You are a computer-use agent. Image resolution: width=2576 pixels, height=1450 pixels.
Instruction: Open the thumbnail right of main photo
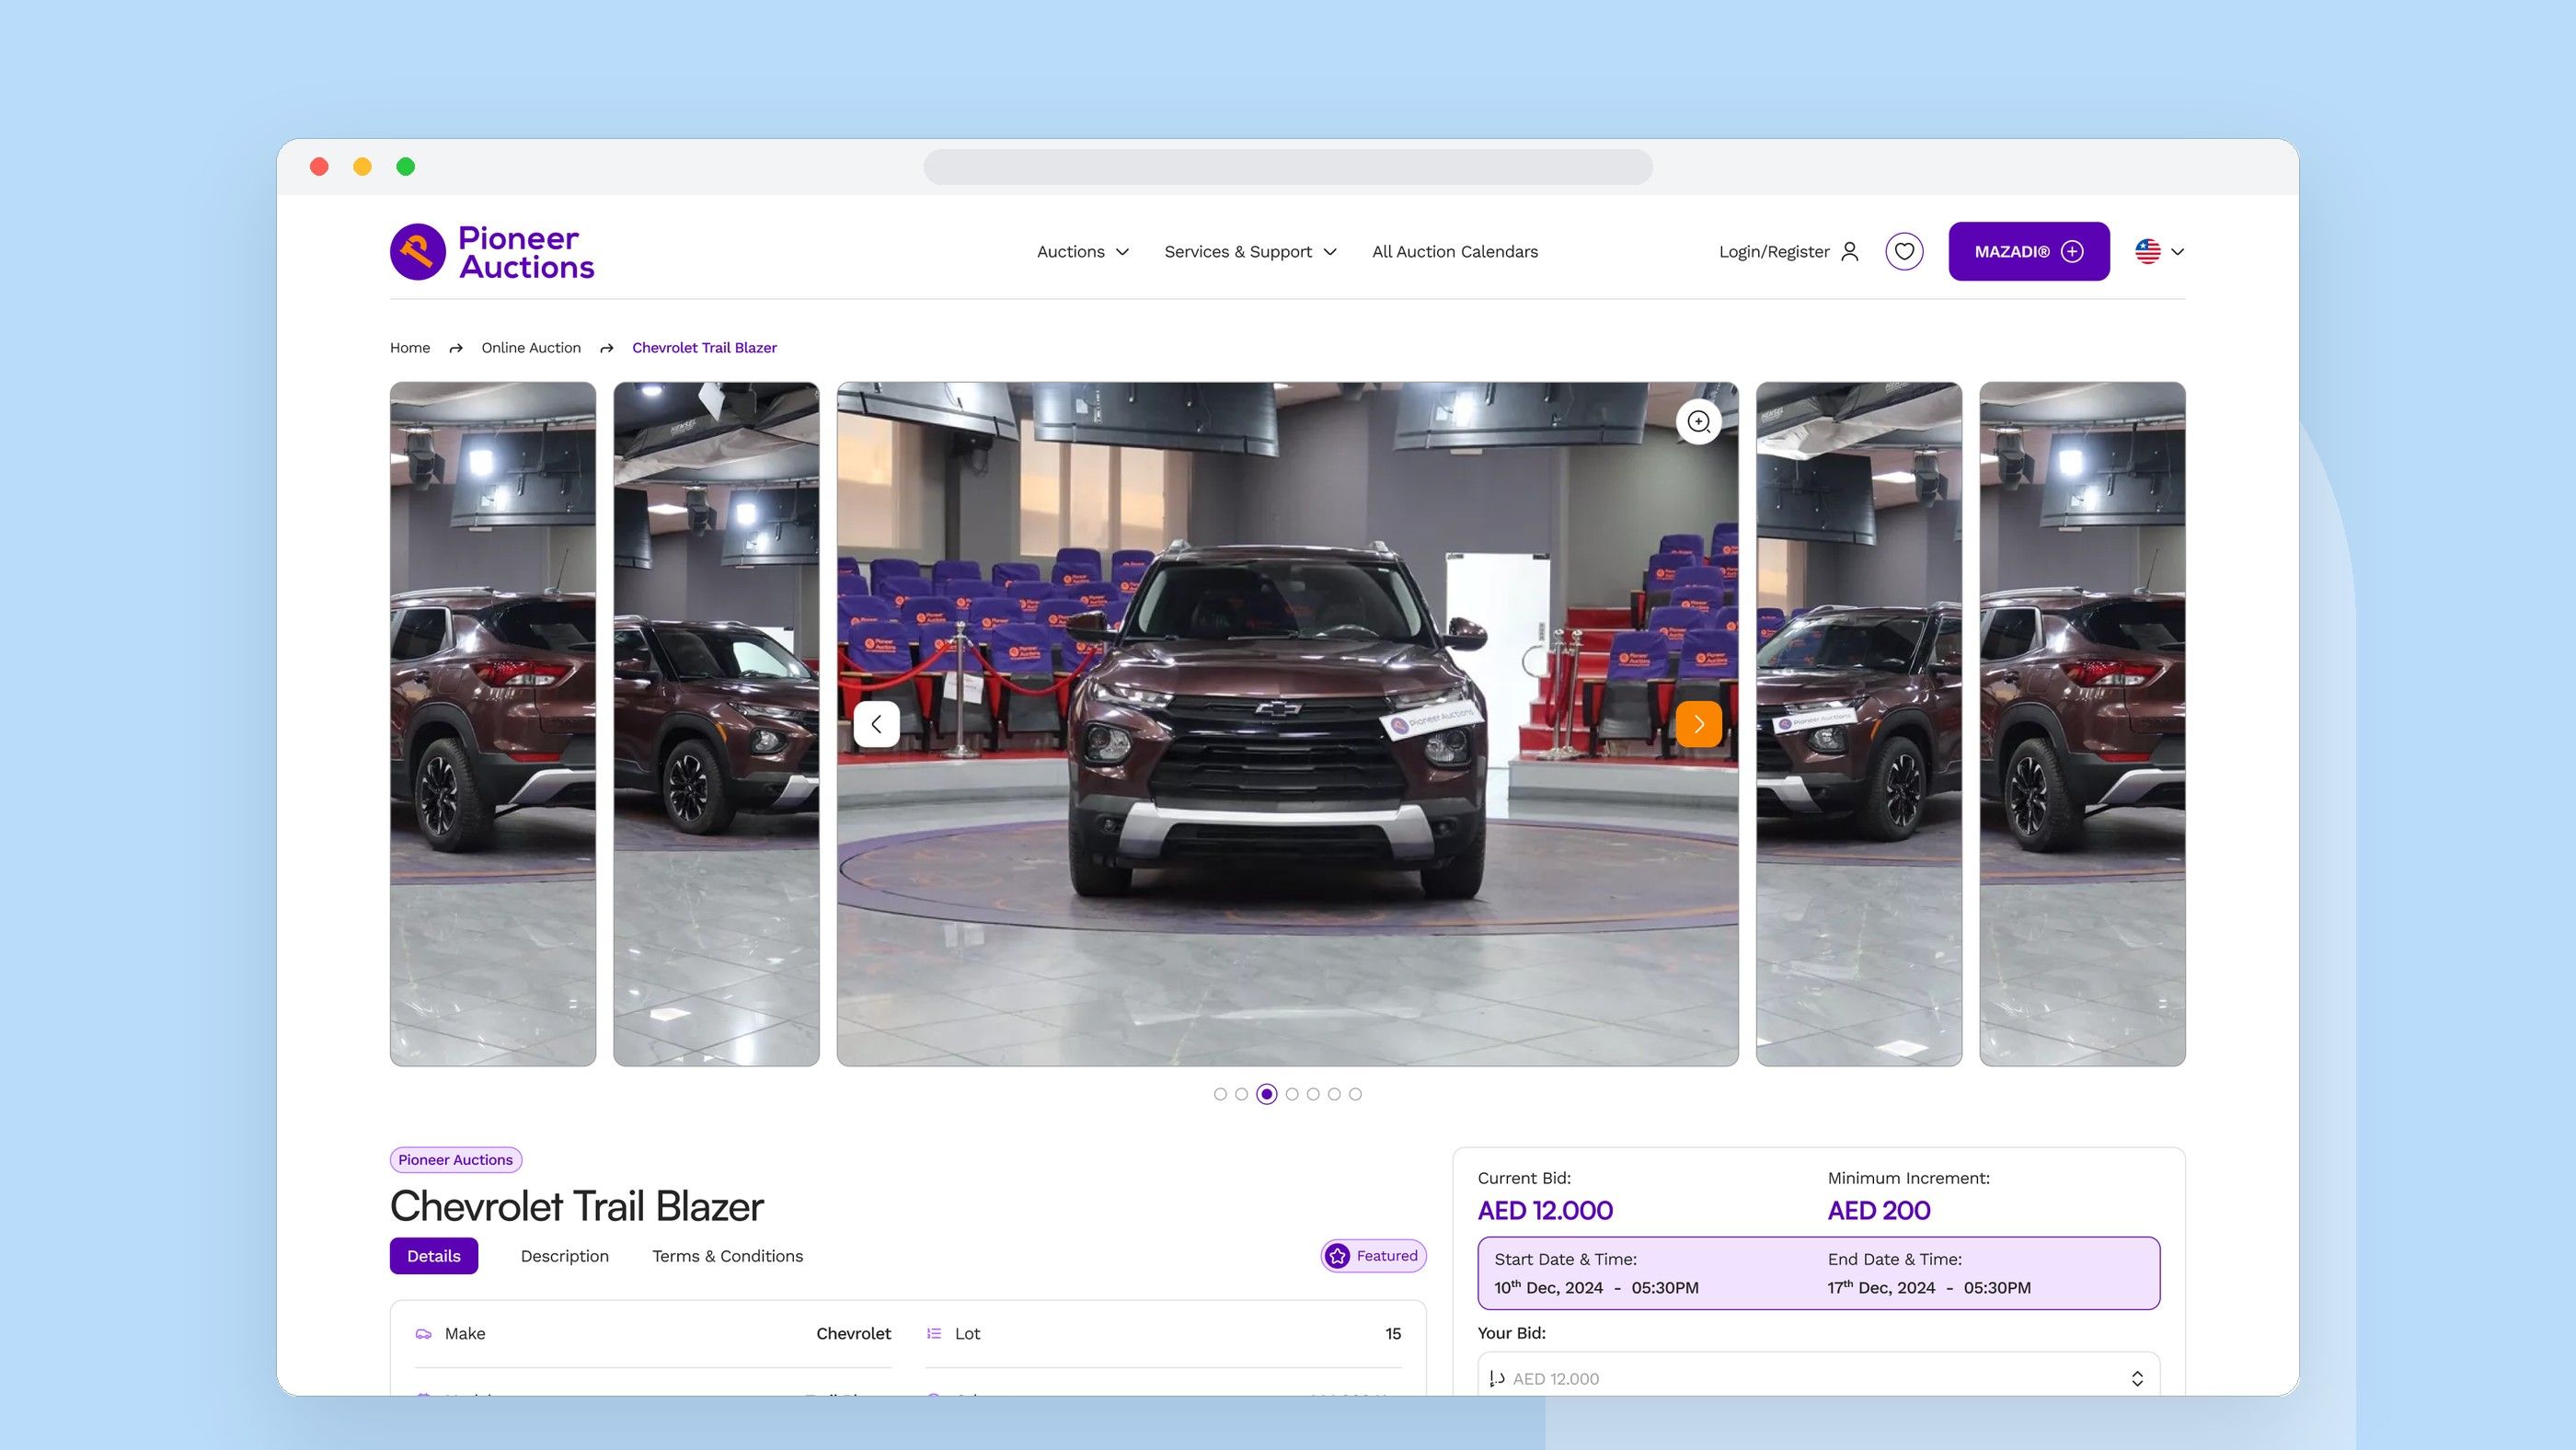pos(1859,724)
